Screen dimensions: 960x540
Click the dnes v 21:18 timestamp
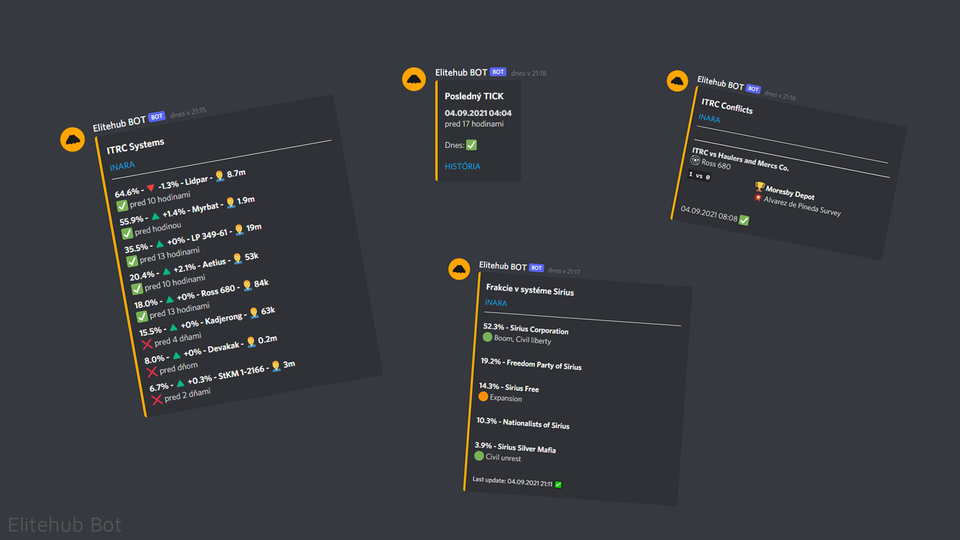pos(528,73)
